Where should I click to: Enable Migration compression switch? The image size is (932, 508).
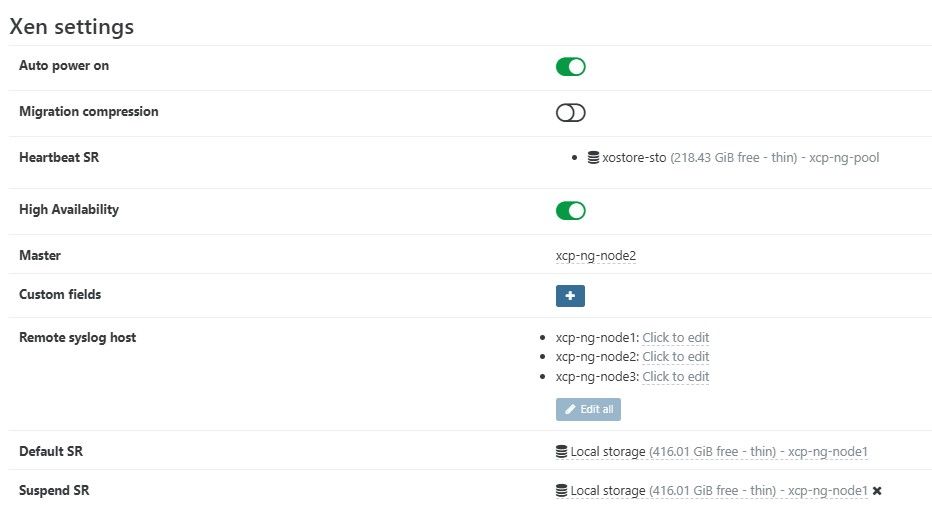570,113
